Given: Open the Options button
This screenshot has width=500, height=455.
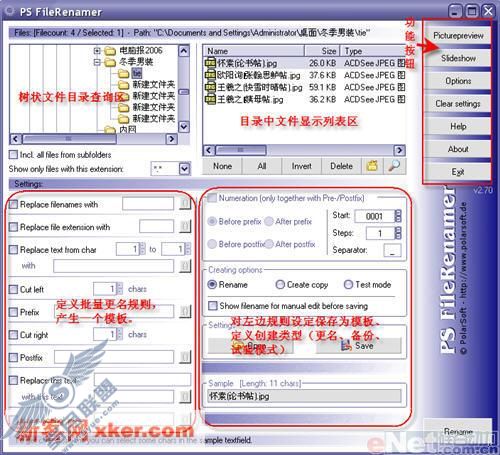Looking at the screenshot, I should pyautogui.click(x=458, y=81).
